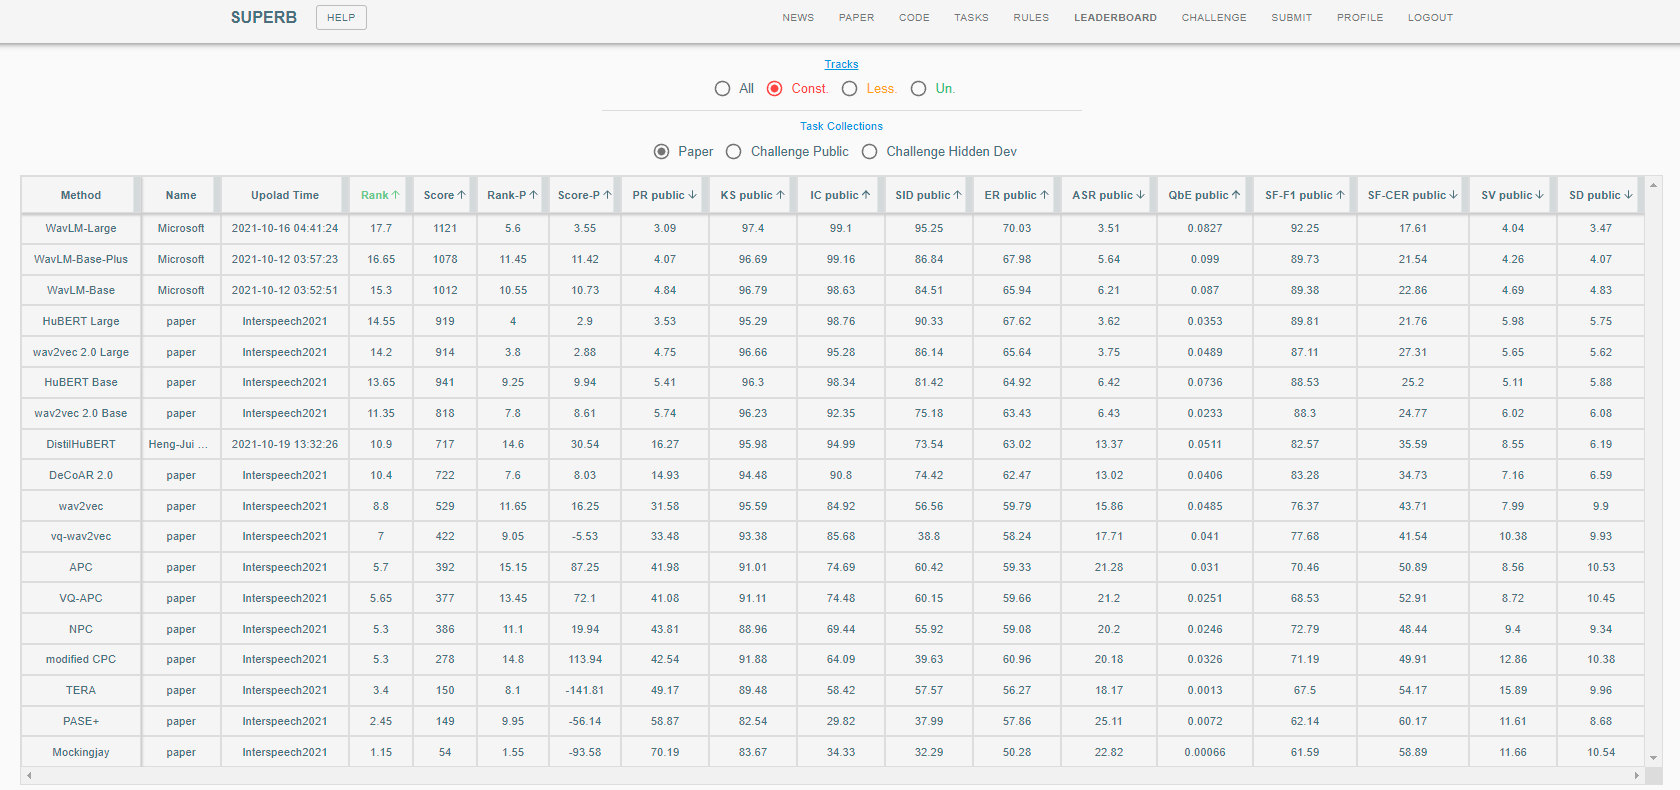This screenshot has height=790, width=1680.
Task: Click sort arrow in SF-F1 public header
Action: click(1340, 195)
